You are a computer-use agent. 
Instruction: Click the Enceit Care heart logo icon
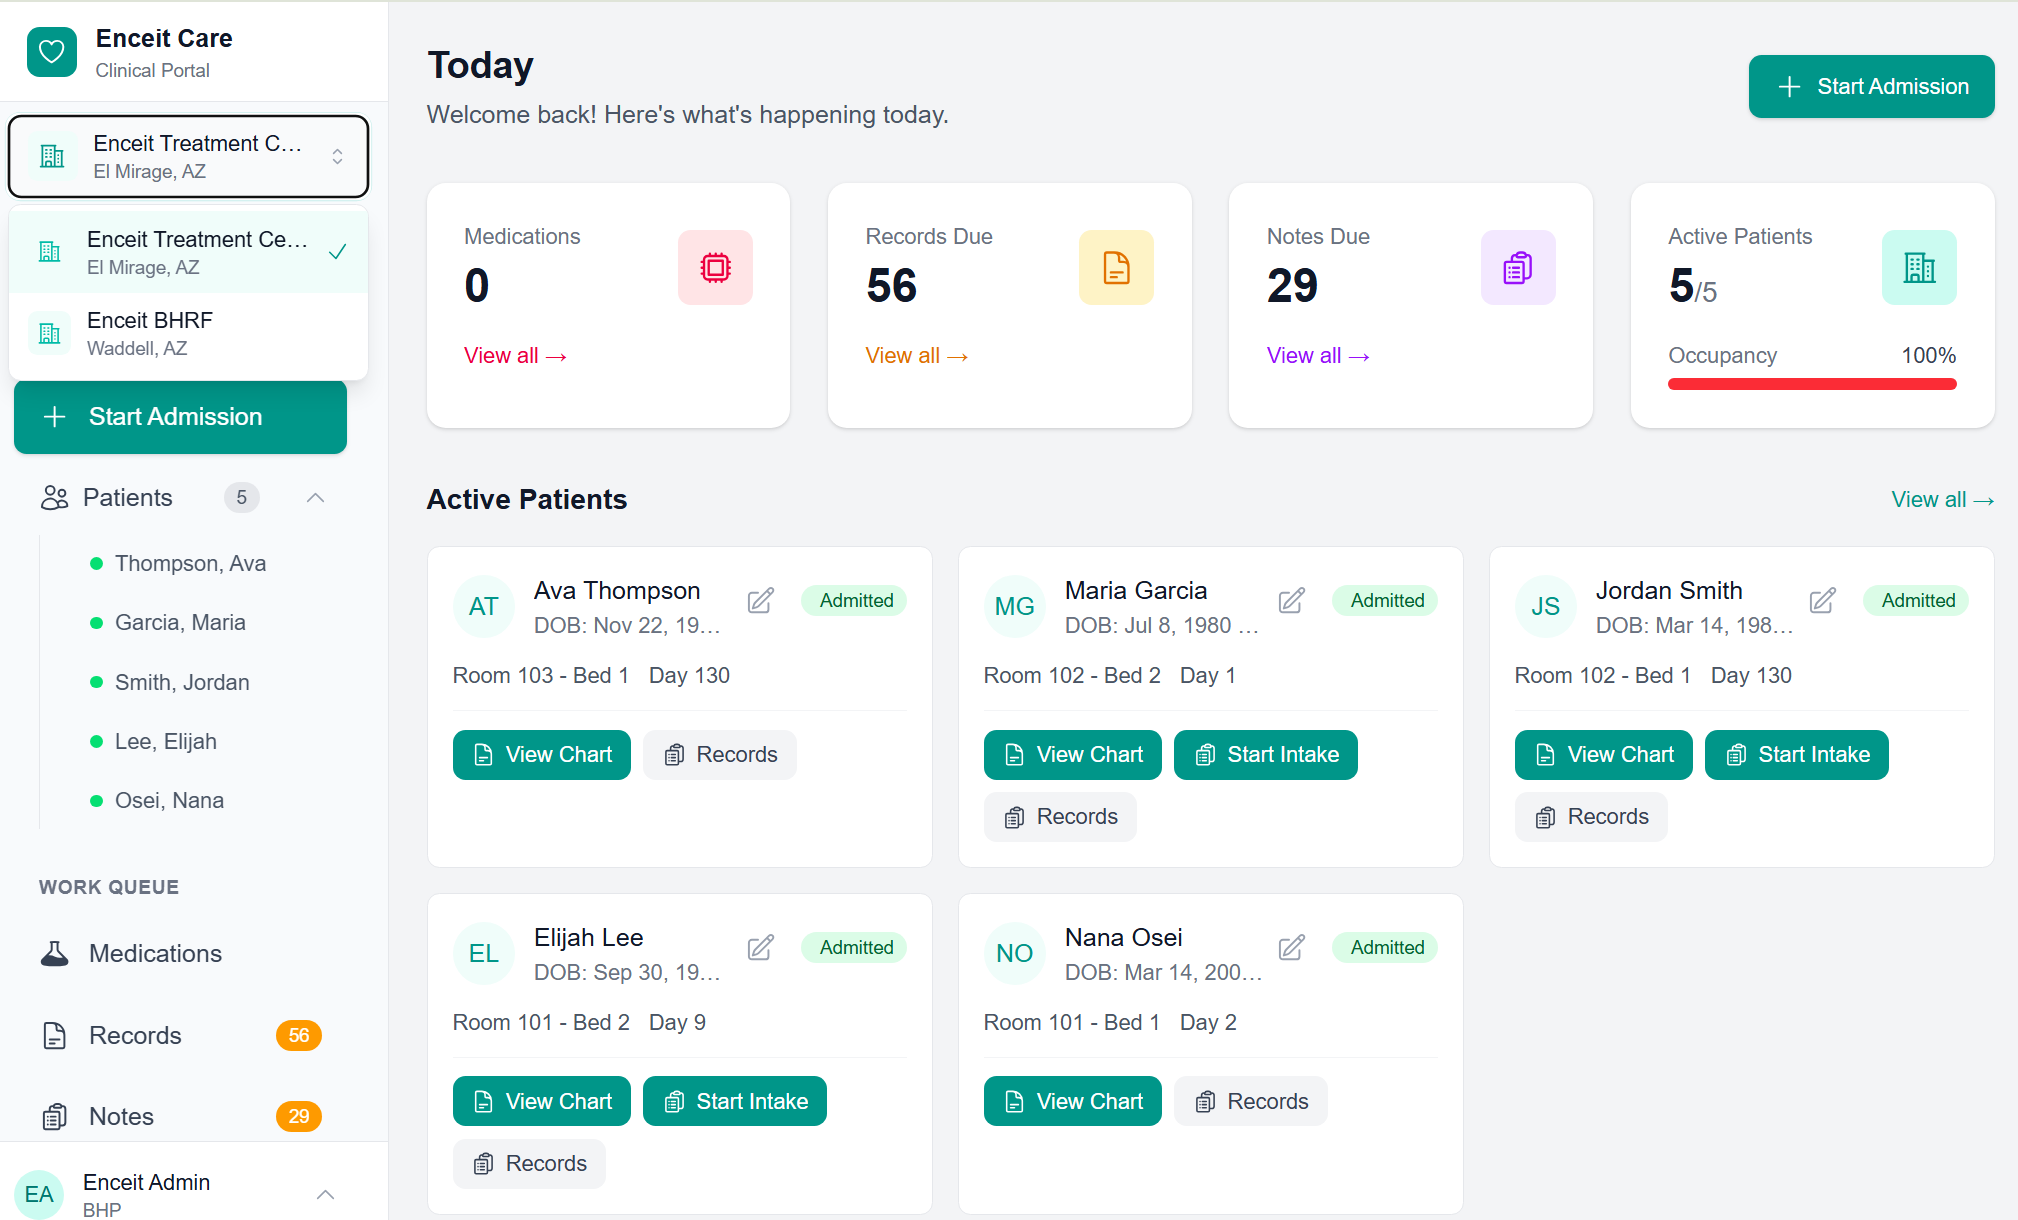(52, 52)
